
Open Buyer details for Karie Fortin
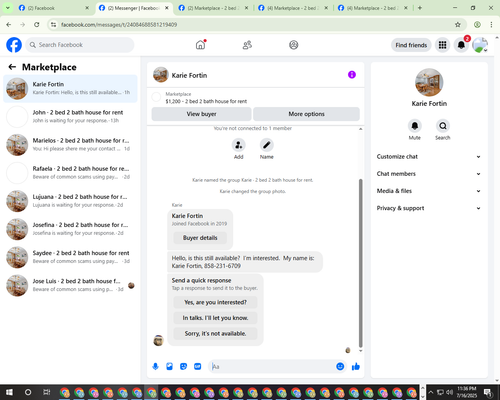(x=200, y=238)
